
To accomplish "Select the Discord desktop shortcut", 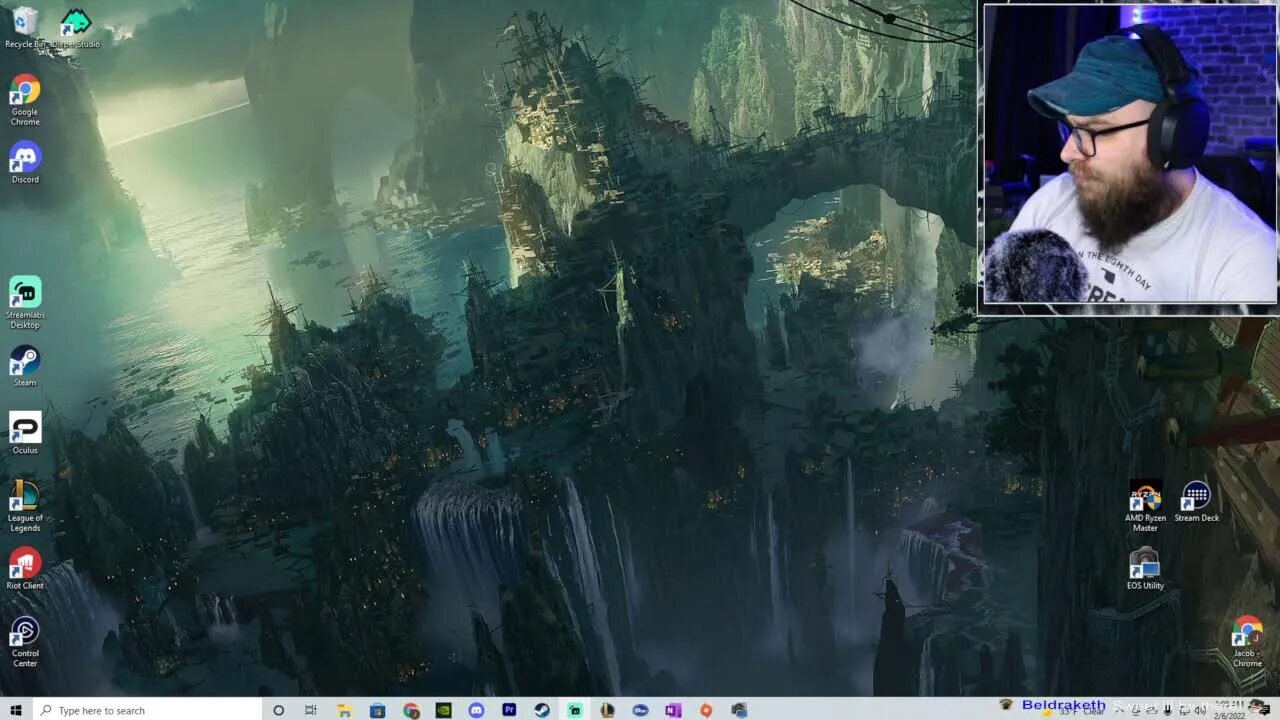I will (x=25, y=163).
